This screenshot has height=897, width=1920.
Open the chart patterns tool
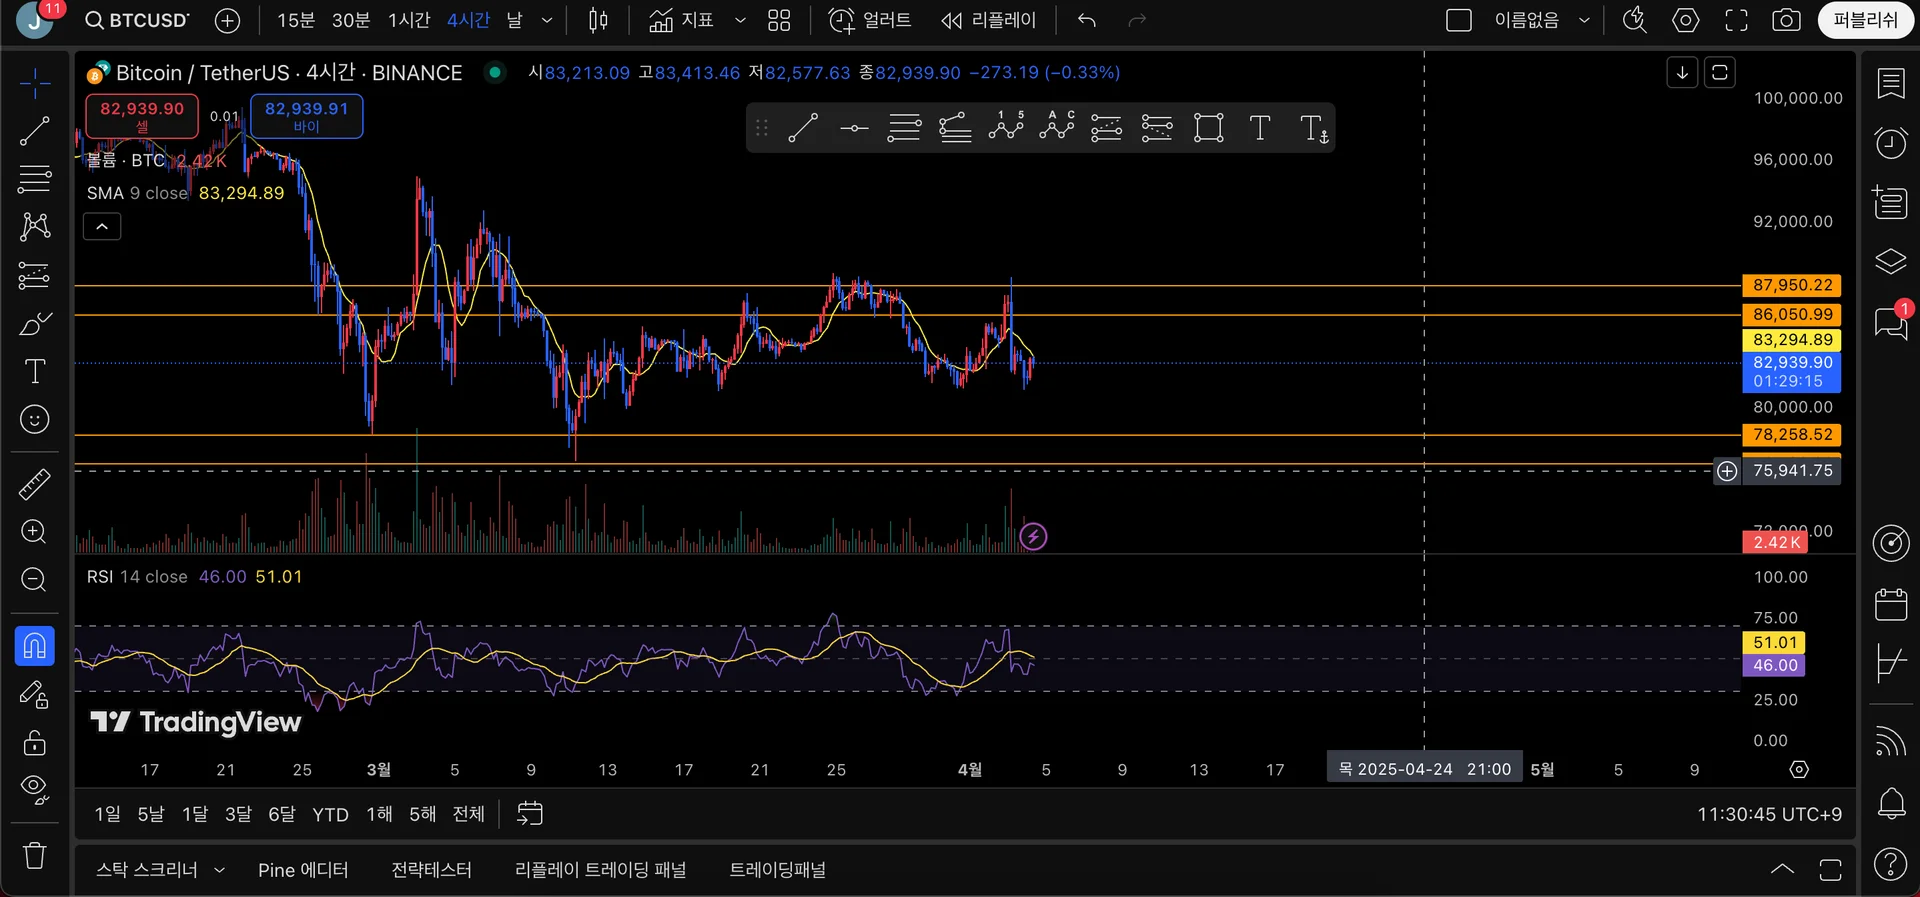(x=35, y=227)
